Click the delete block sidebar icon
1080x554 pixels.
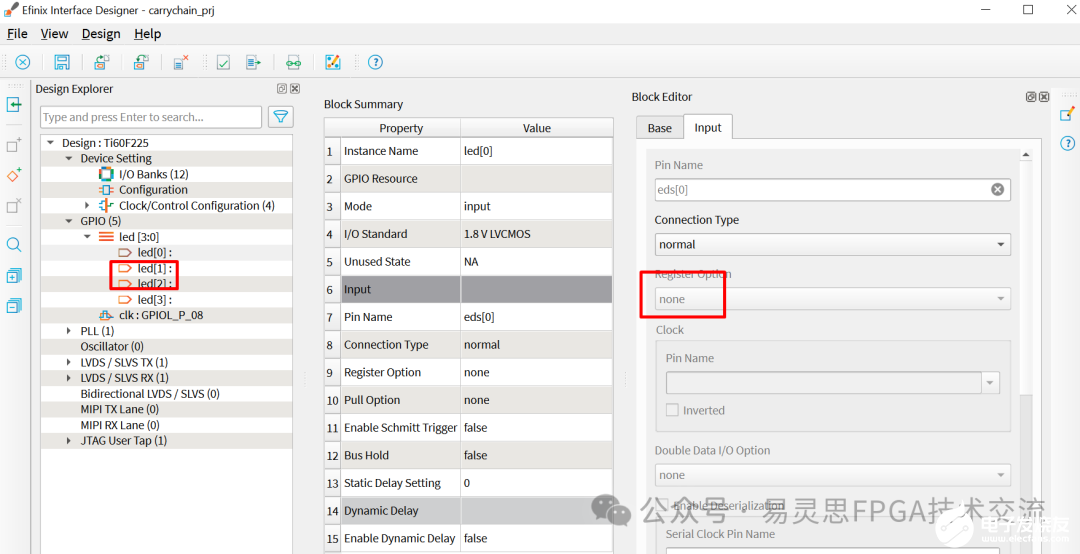coord(14,205)
